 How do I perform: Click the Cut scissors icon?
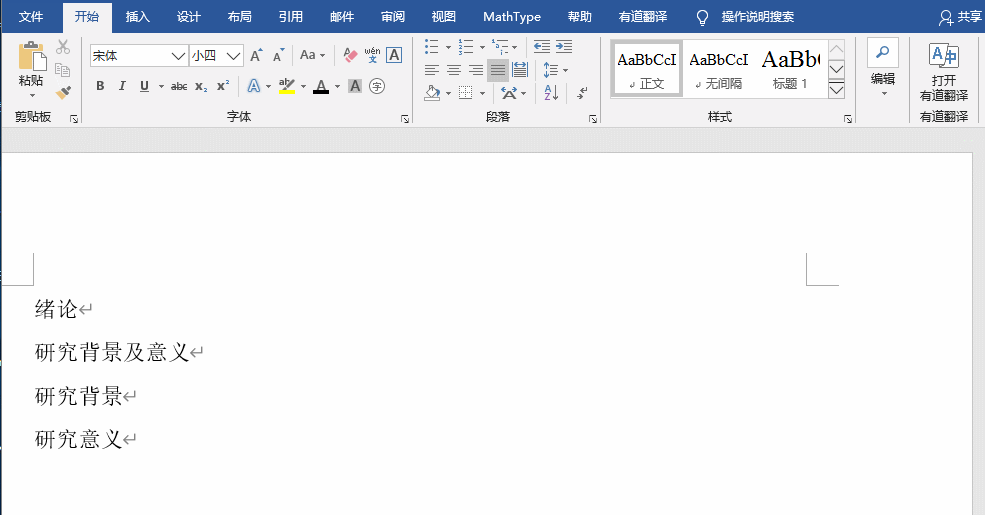tap(63, 46)
